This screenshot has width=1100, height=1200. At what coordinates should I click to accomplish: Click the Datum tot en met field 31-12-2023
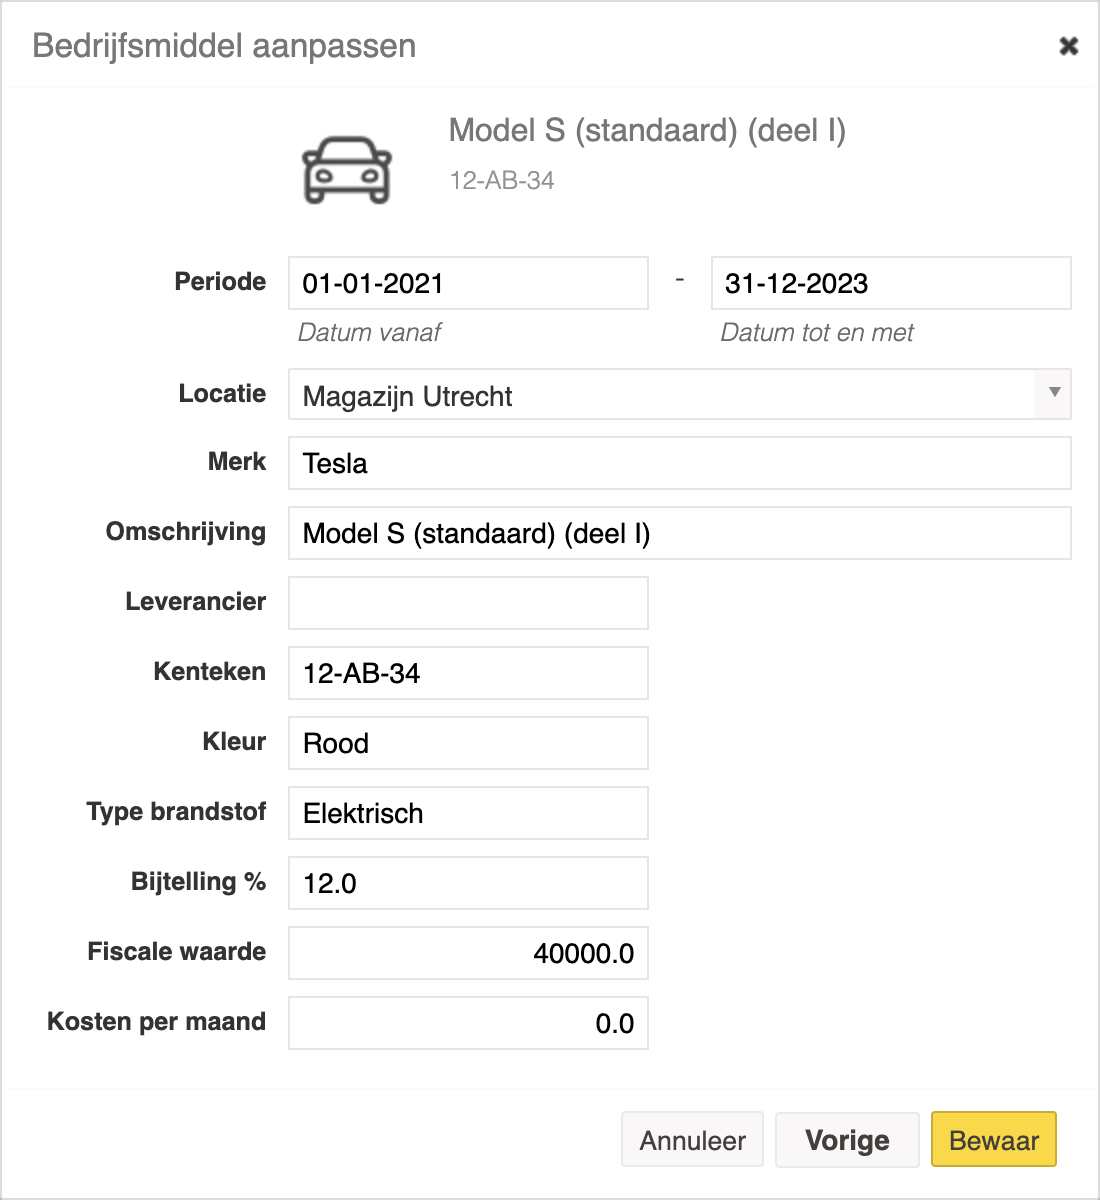point(891,283)
